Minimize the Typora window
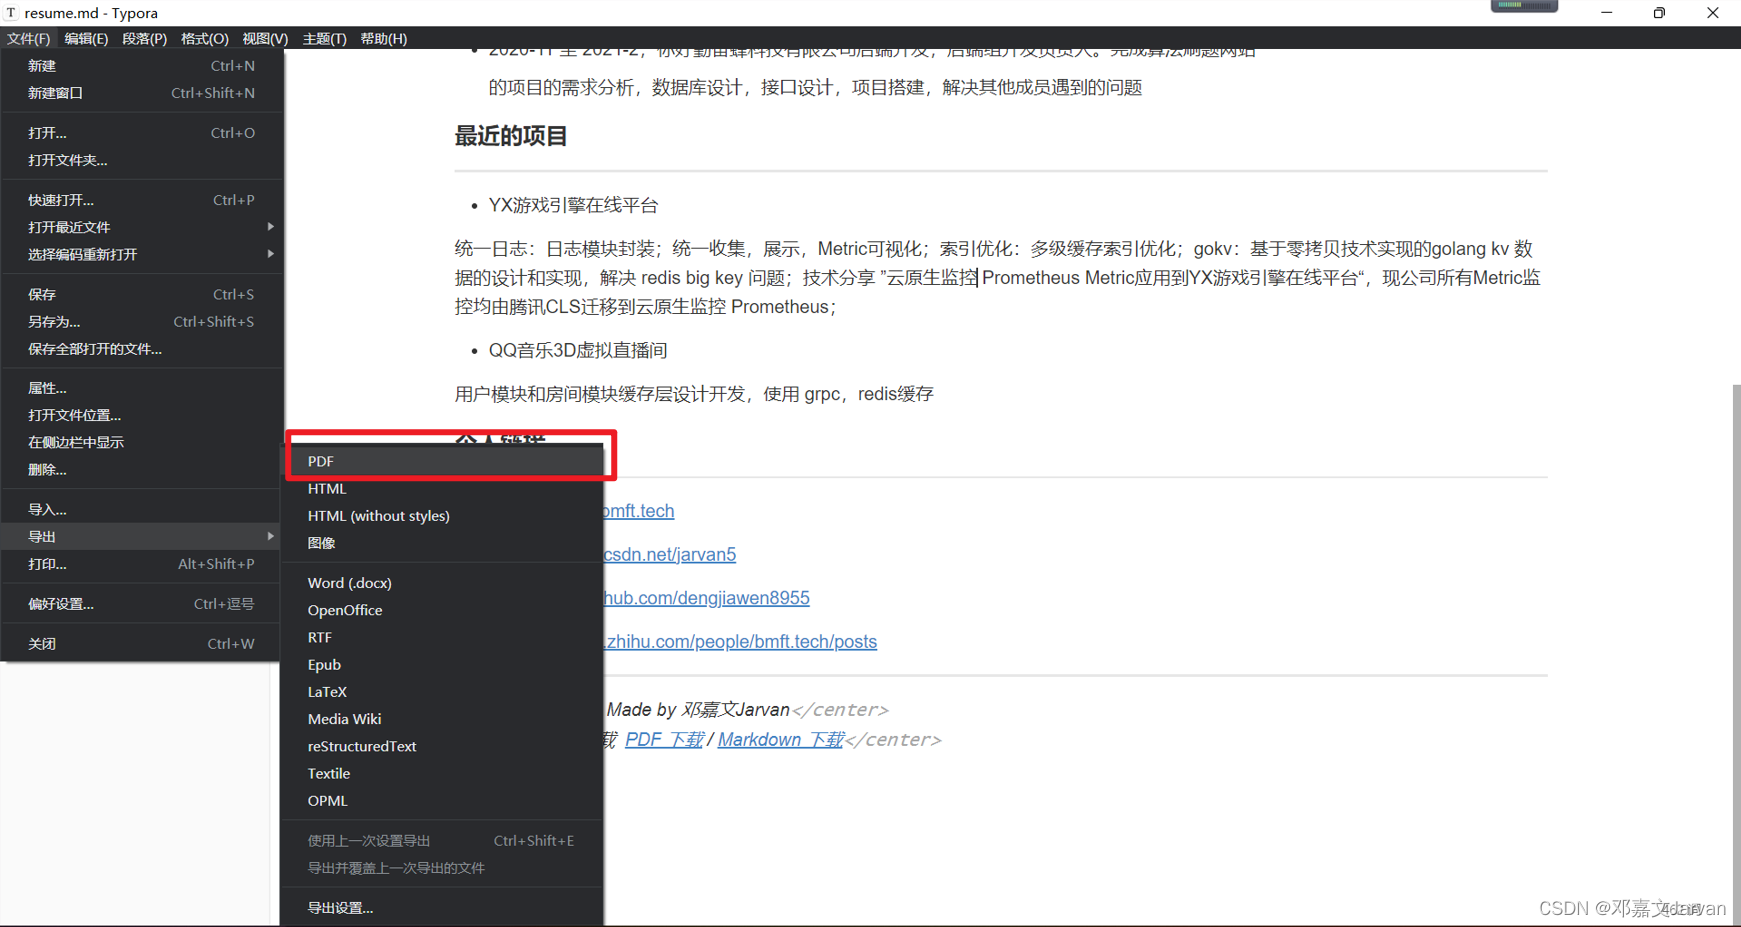The image size is (1741, 927). (x=1606, y=13)
